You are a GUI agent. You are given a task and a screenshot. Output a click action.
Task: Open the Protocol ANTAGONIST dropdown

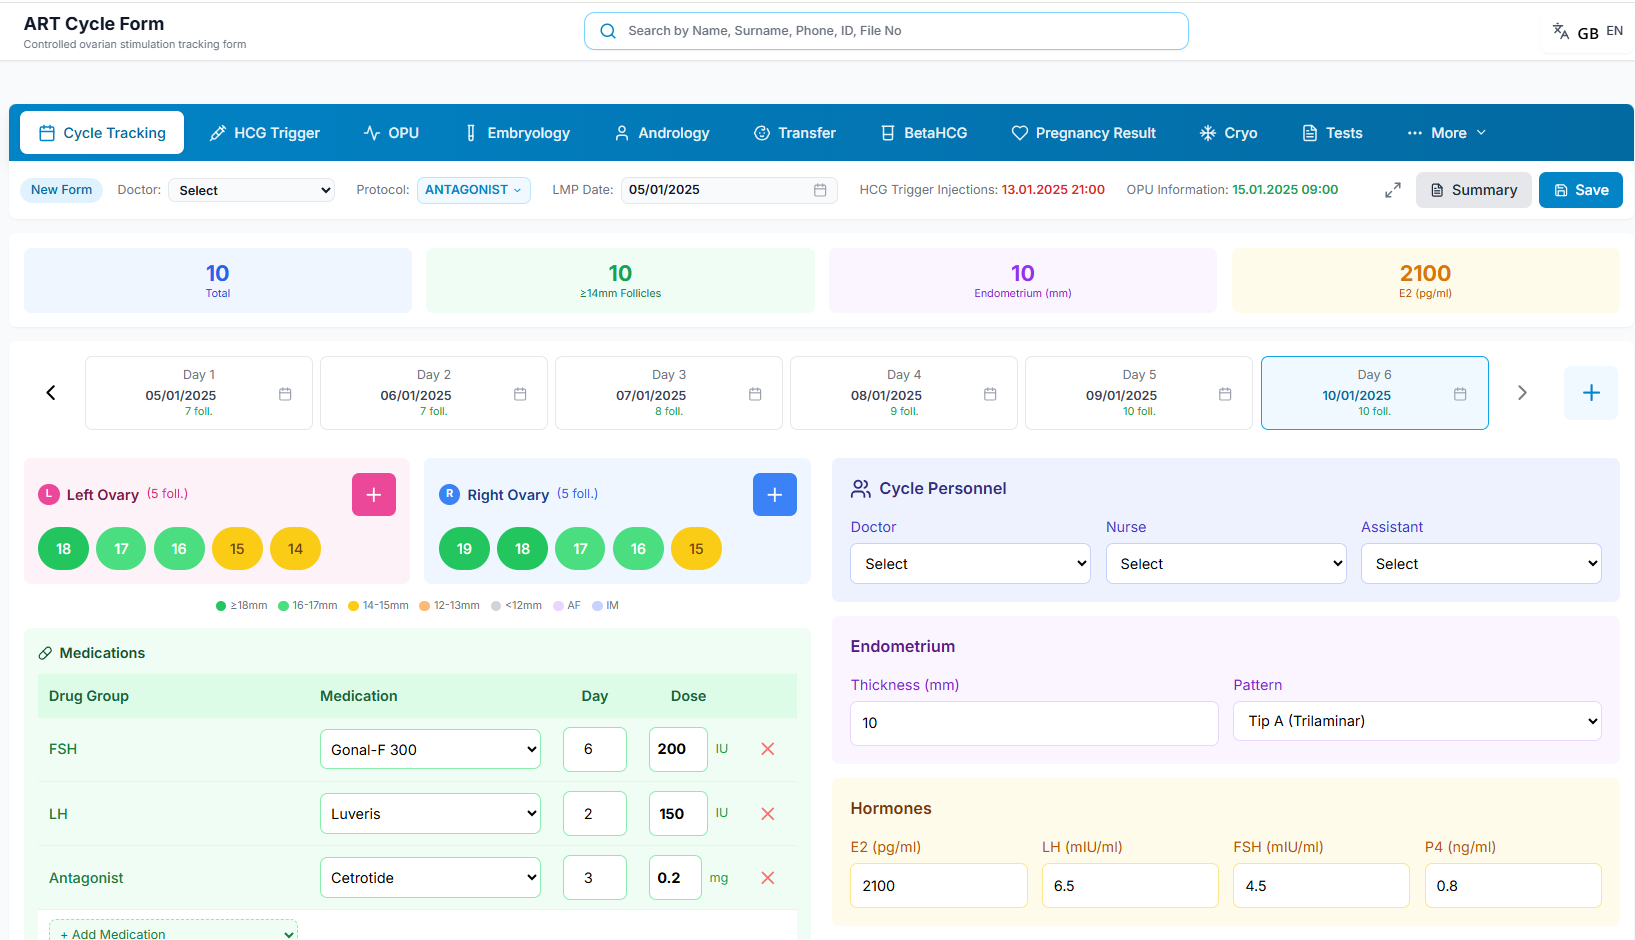tap(473, 190)
